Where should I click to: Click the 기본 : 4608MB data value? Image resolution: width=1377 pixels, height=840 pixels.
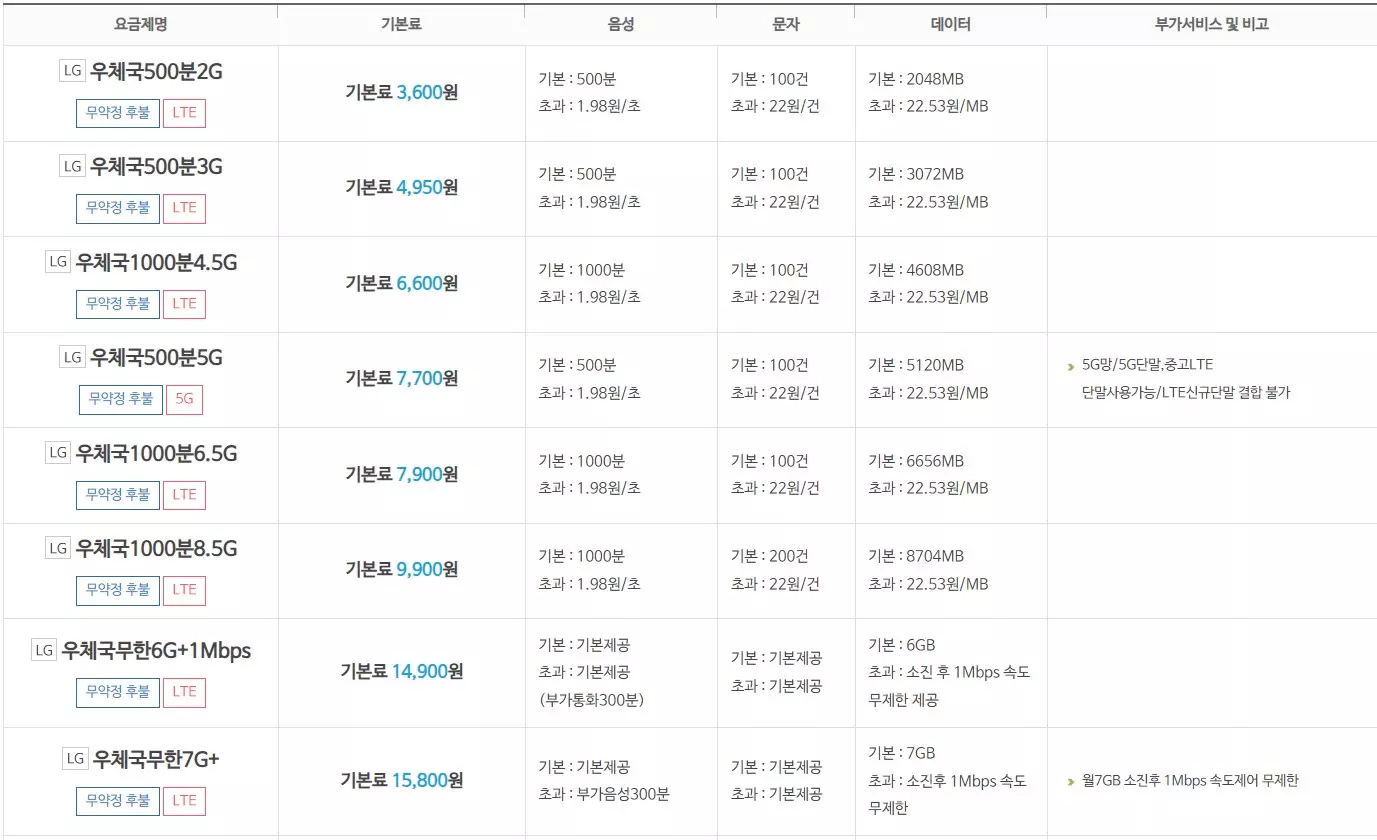916,270
